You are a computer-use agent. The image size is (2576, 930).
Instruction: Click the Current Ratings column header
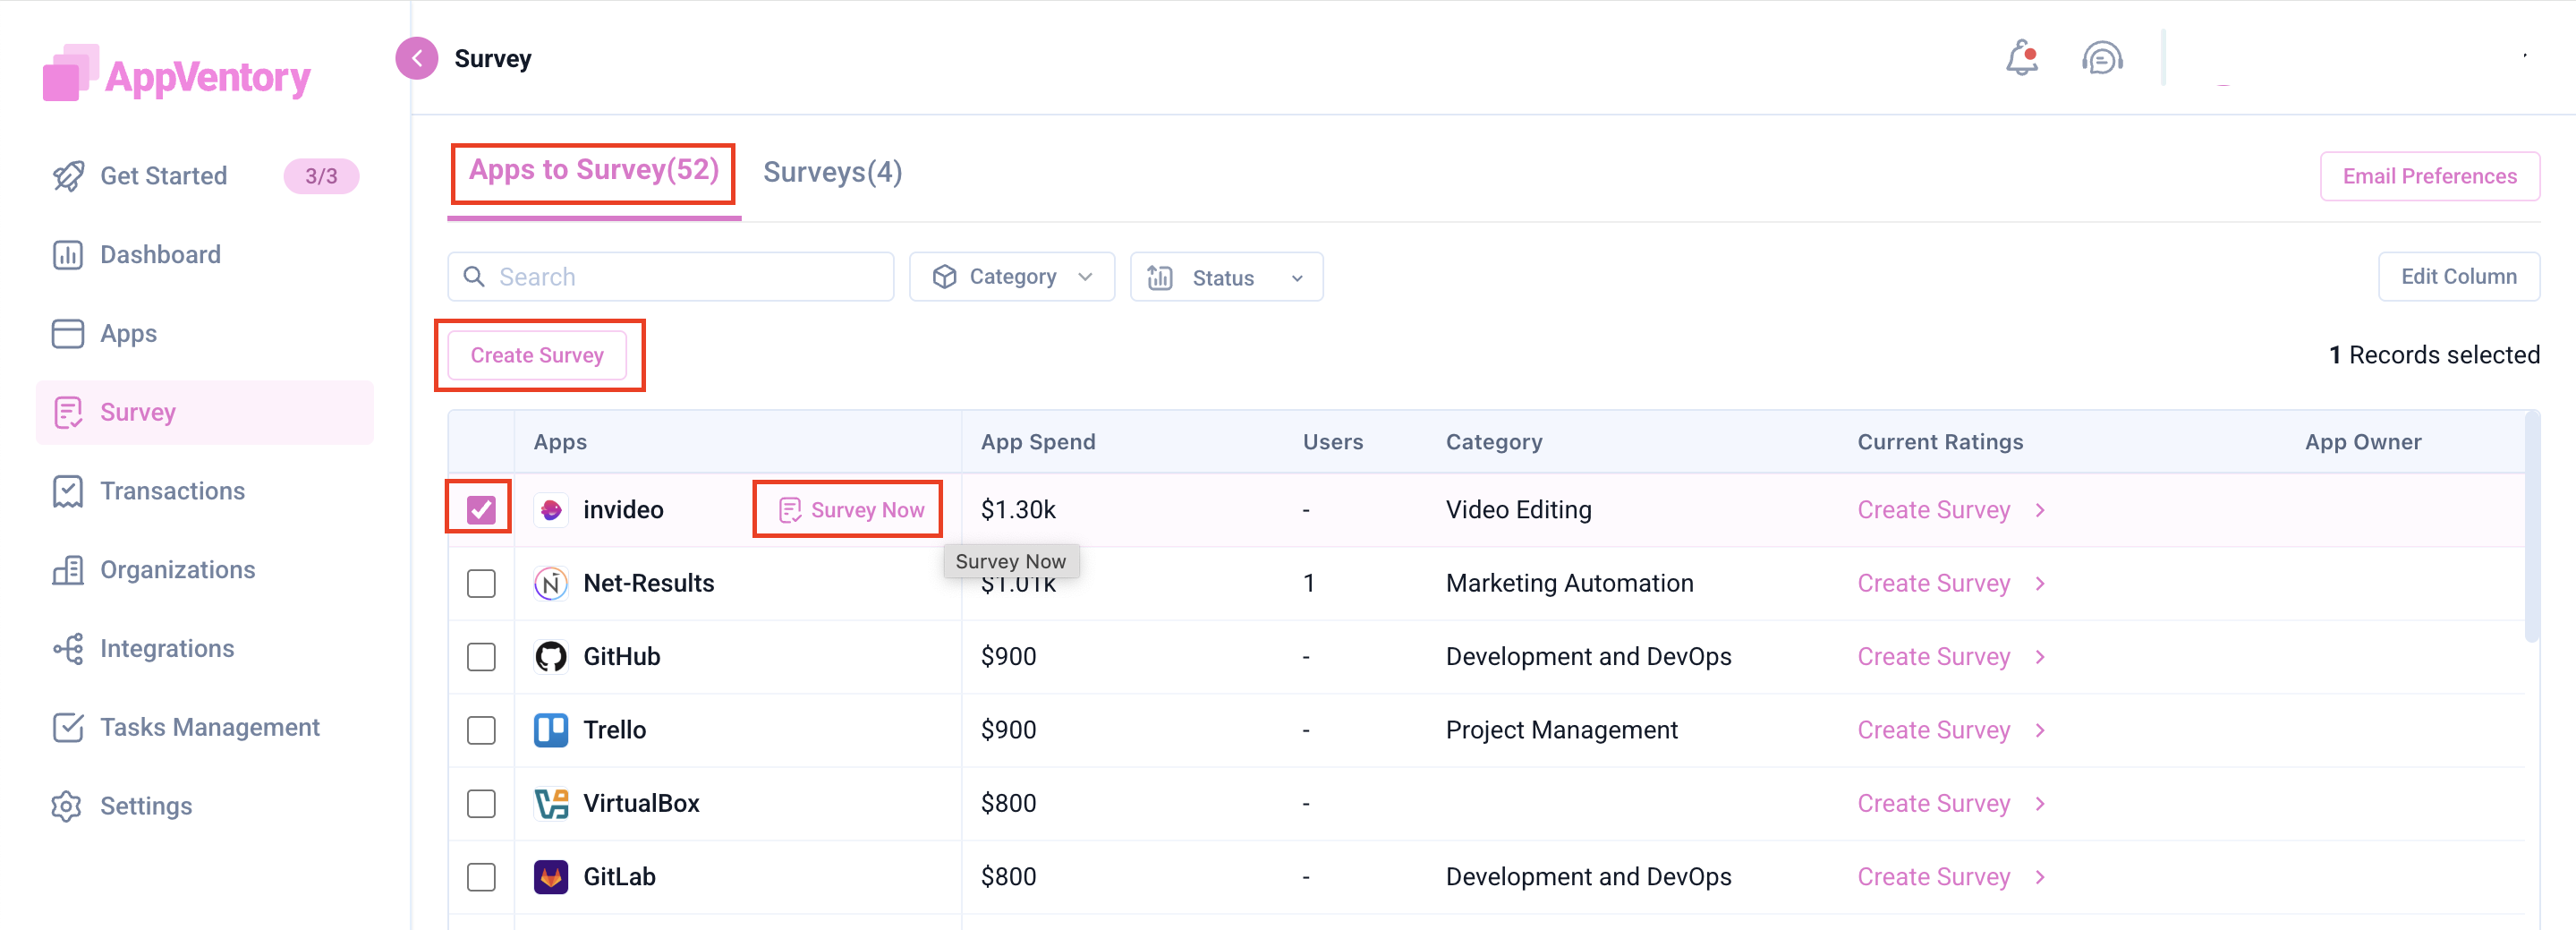click(1940, 442)
